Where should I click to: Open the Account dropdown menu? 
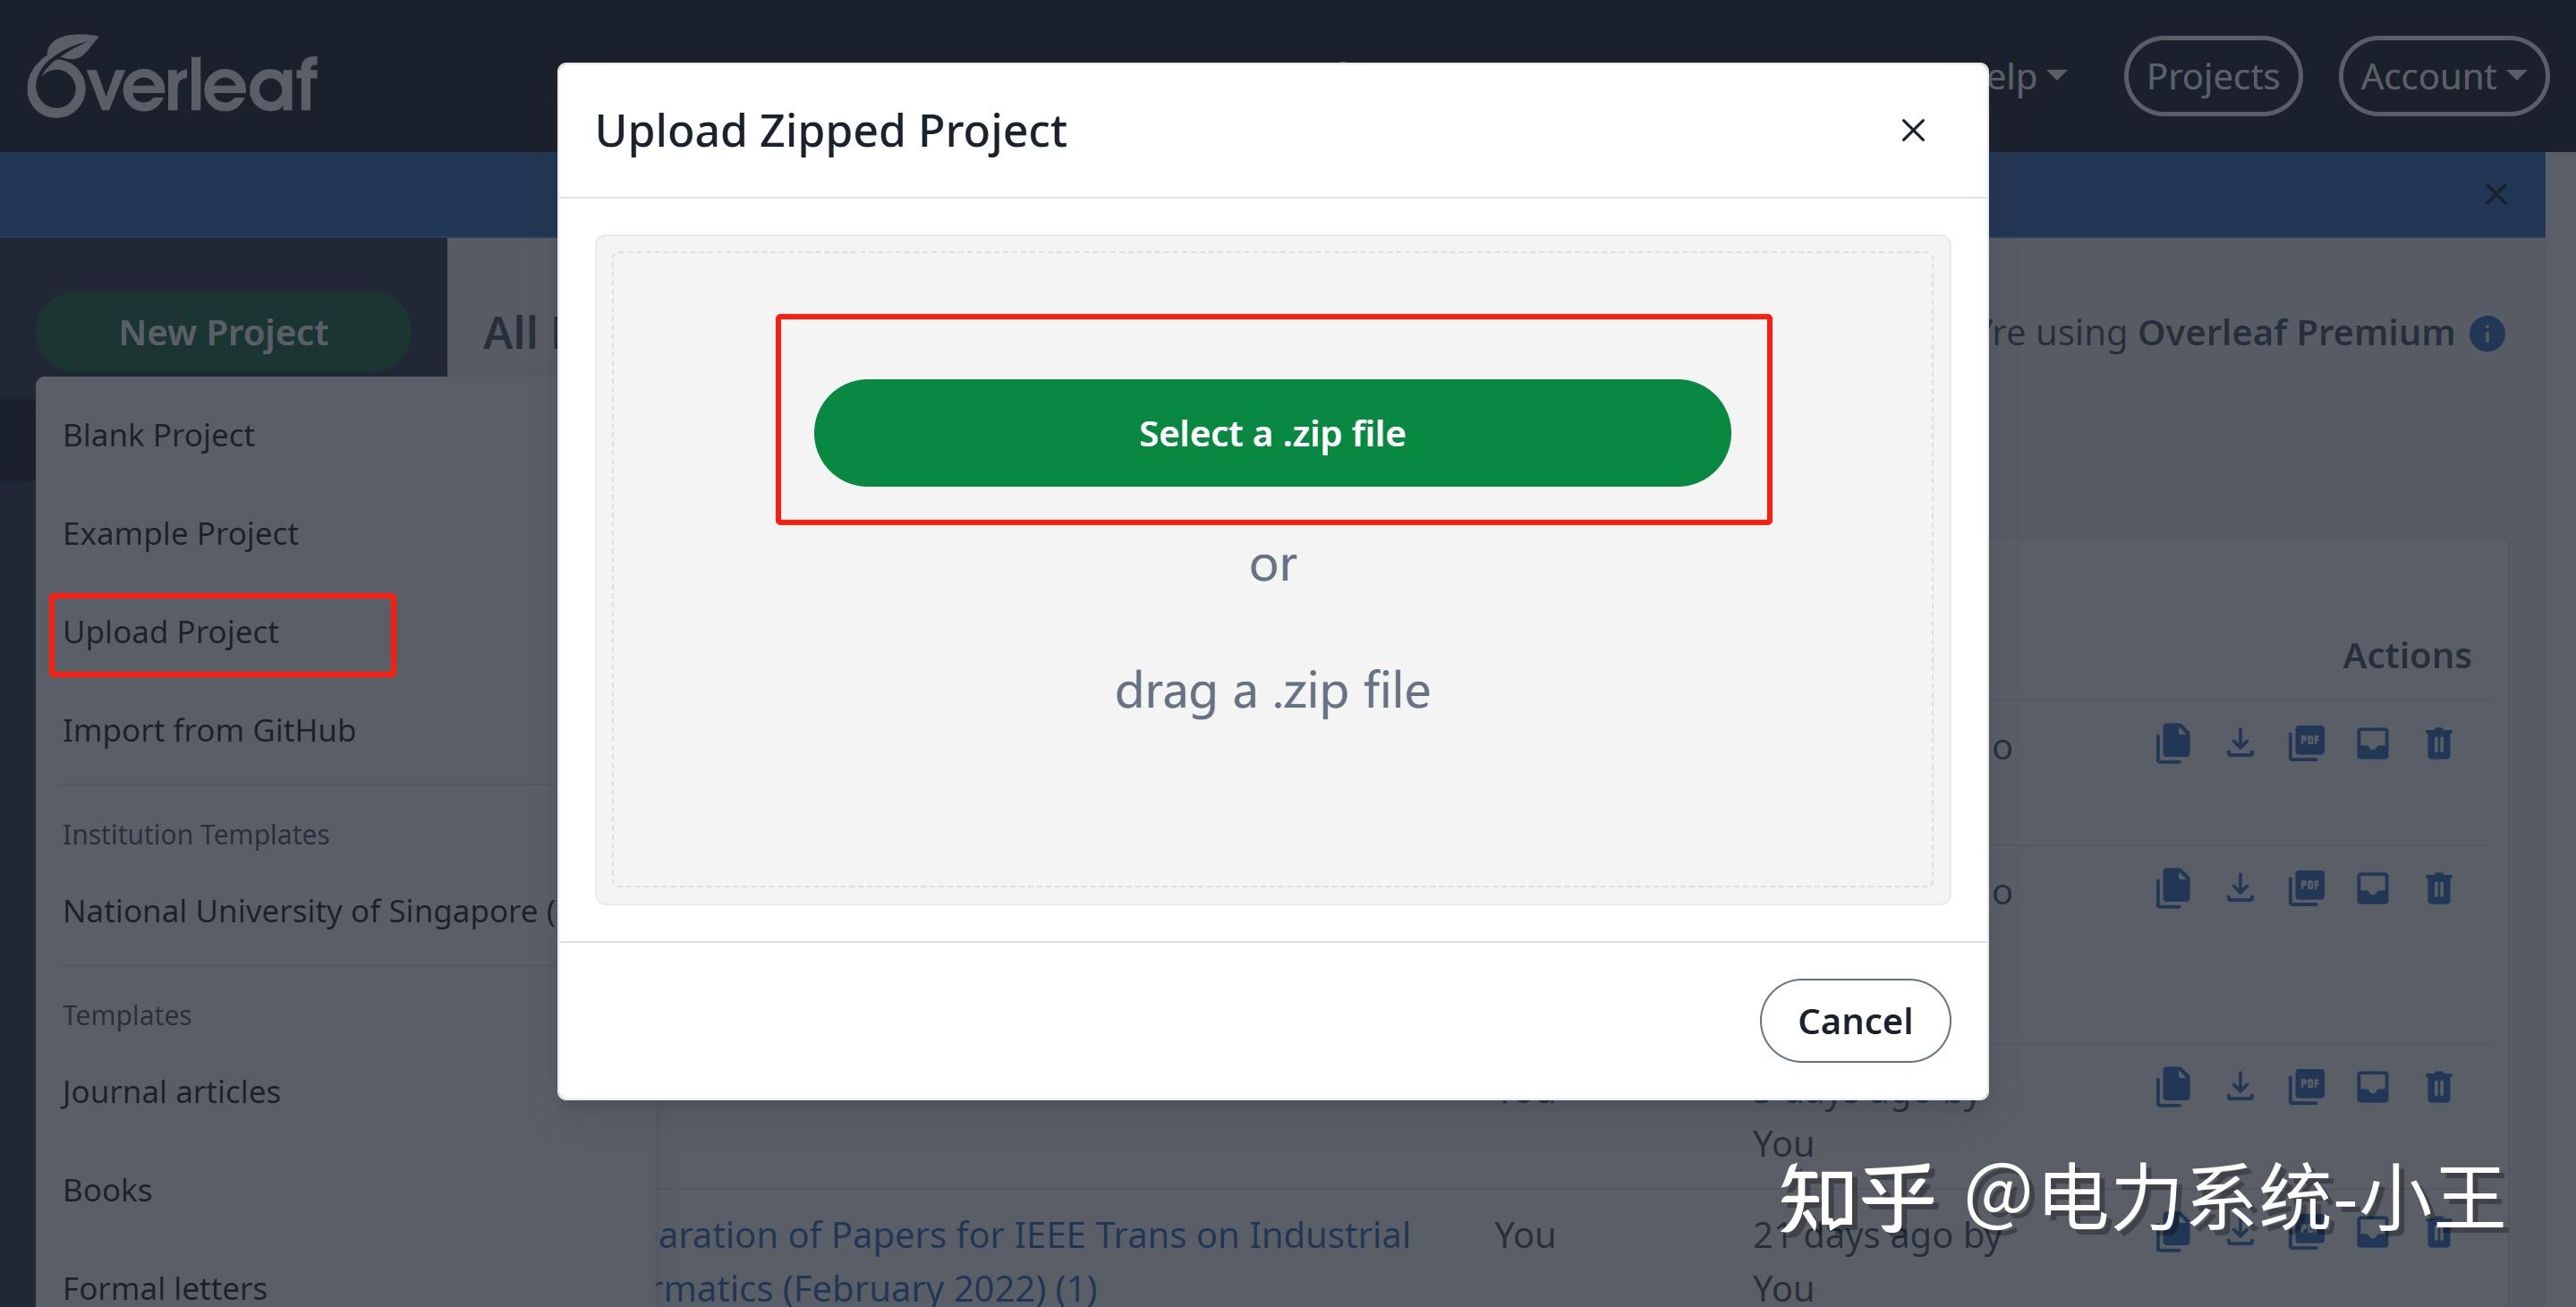click(2442, 76)
